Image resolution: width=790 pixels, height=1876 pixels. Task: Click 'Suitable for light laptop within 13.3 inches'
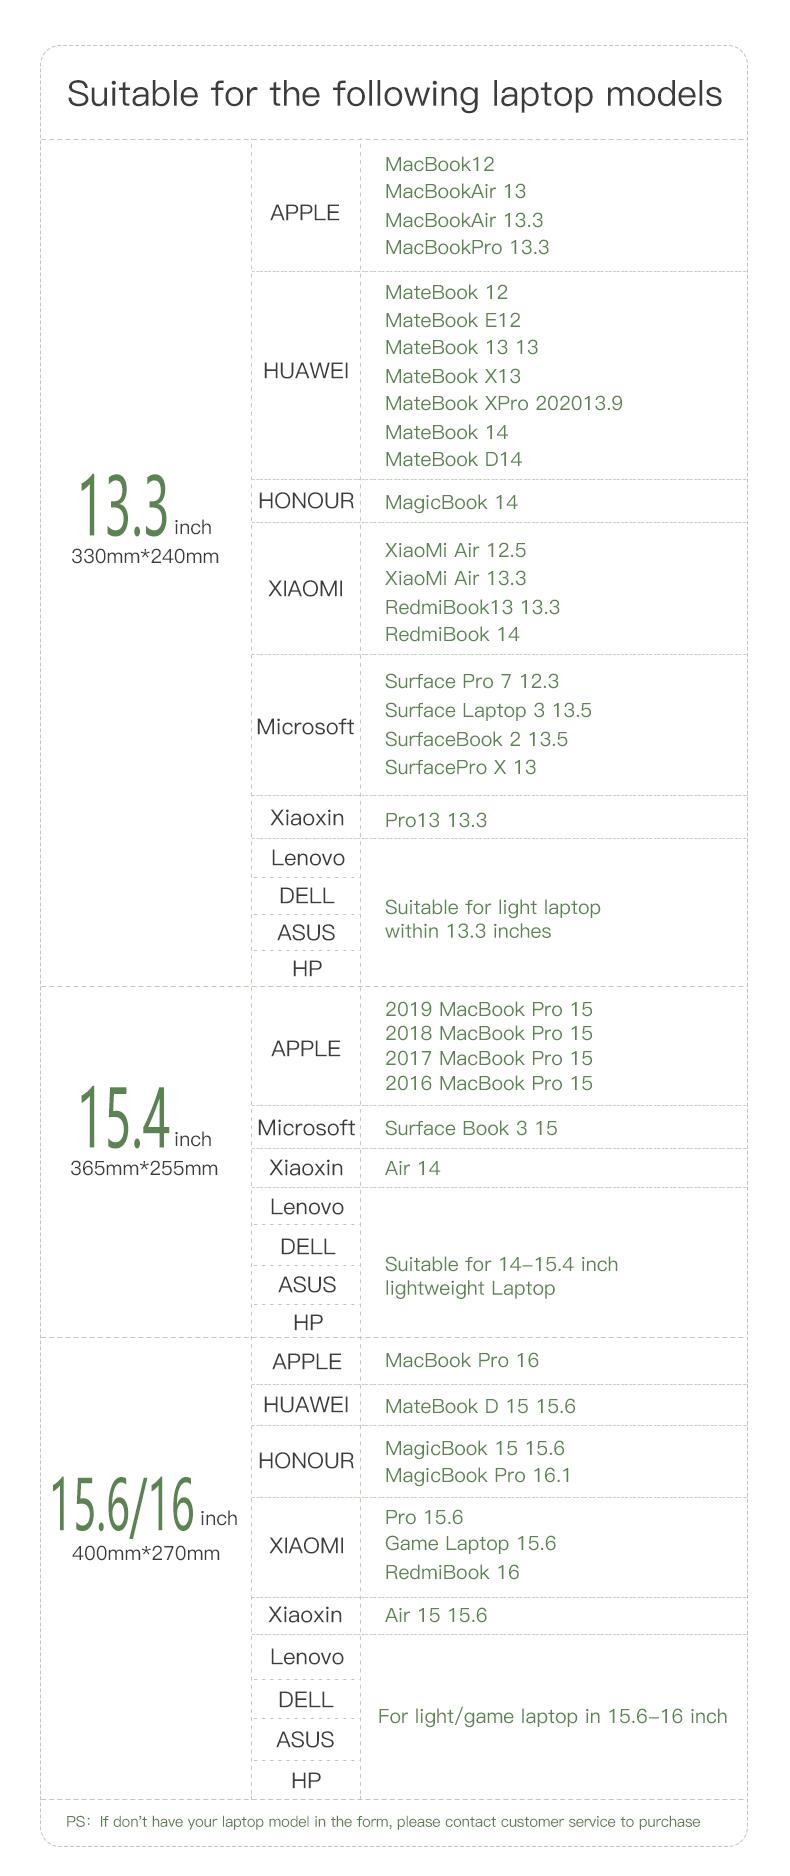[493, 919]
